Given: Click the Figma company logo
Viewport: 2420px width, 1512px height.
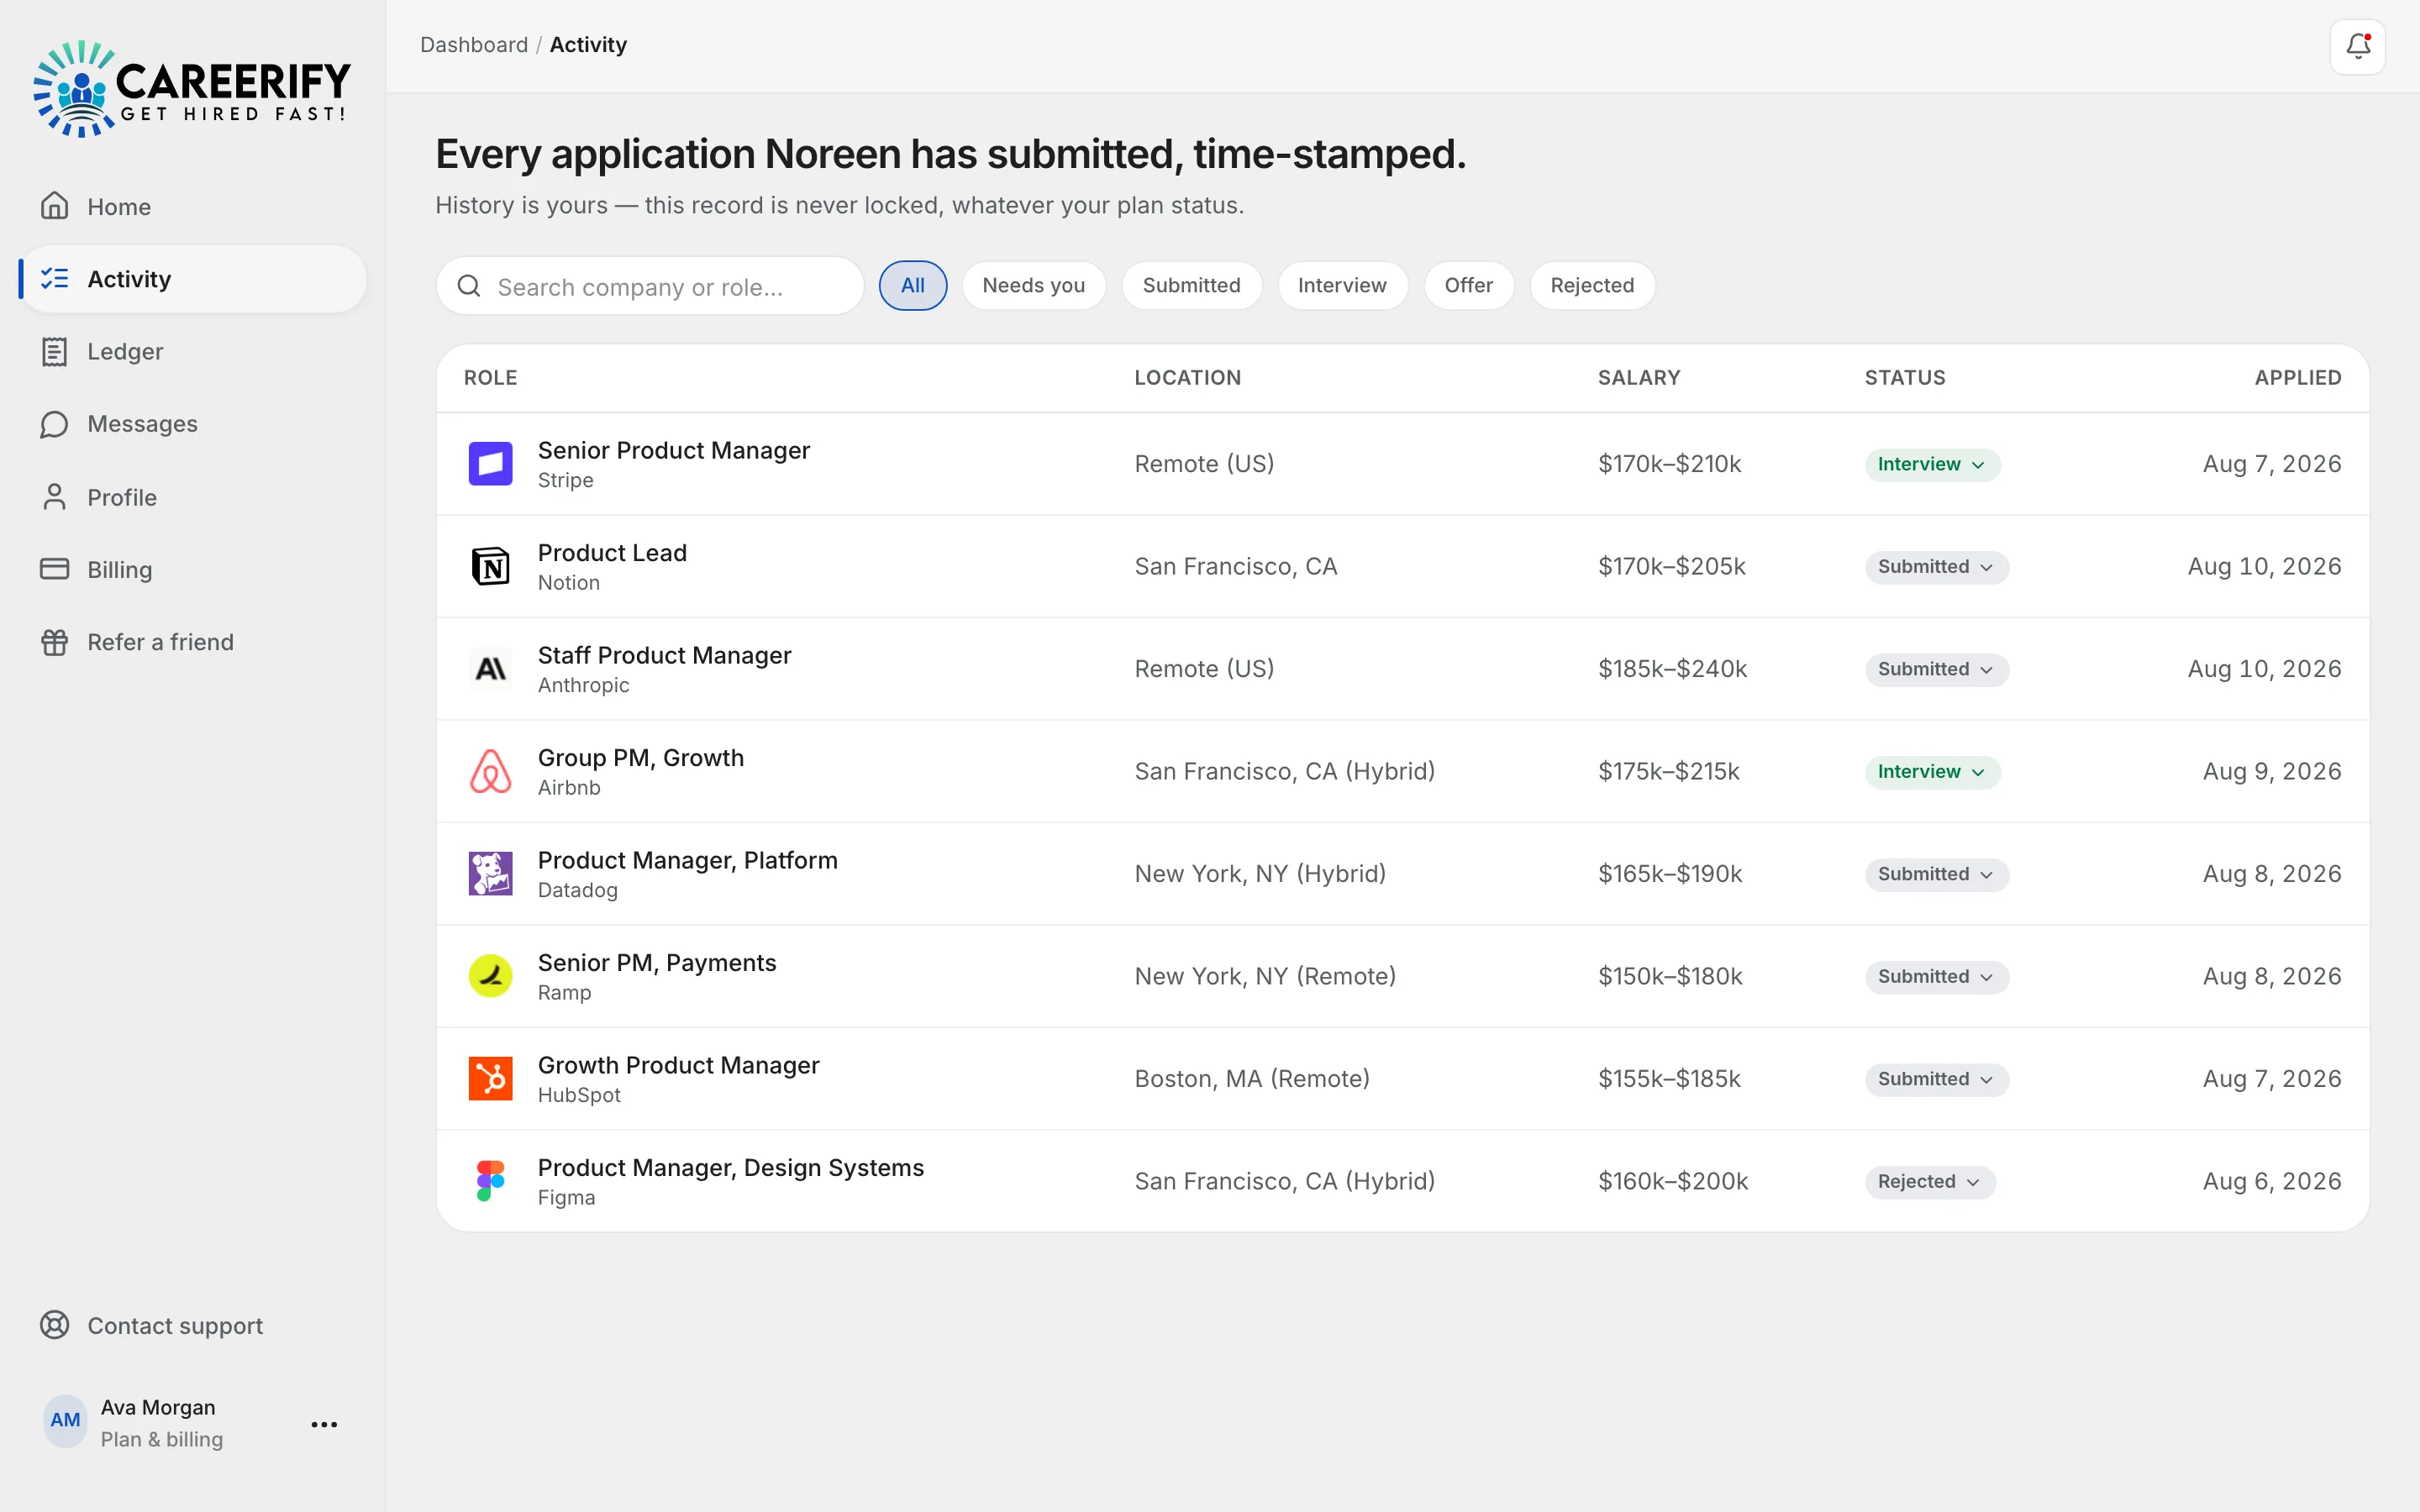Looking at the screenshot, I should (x=490, y=1181).
